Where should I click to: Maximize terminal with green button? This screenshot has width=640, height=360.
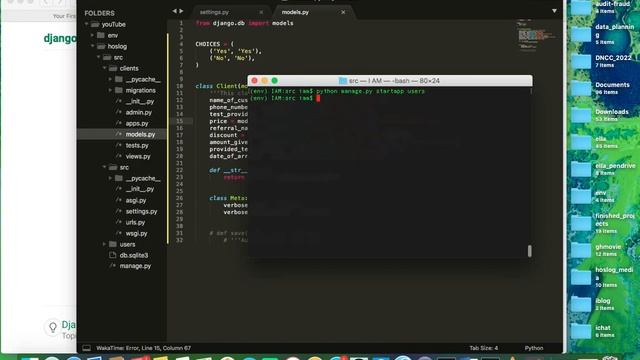tap(275, 81)
